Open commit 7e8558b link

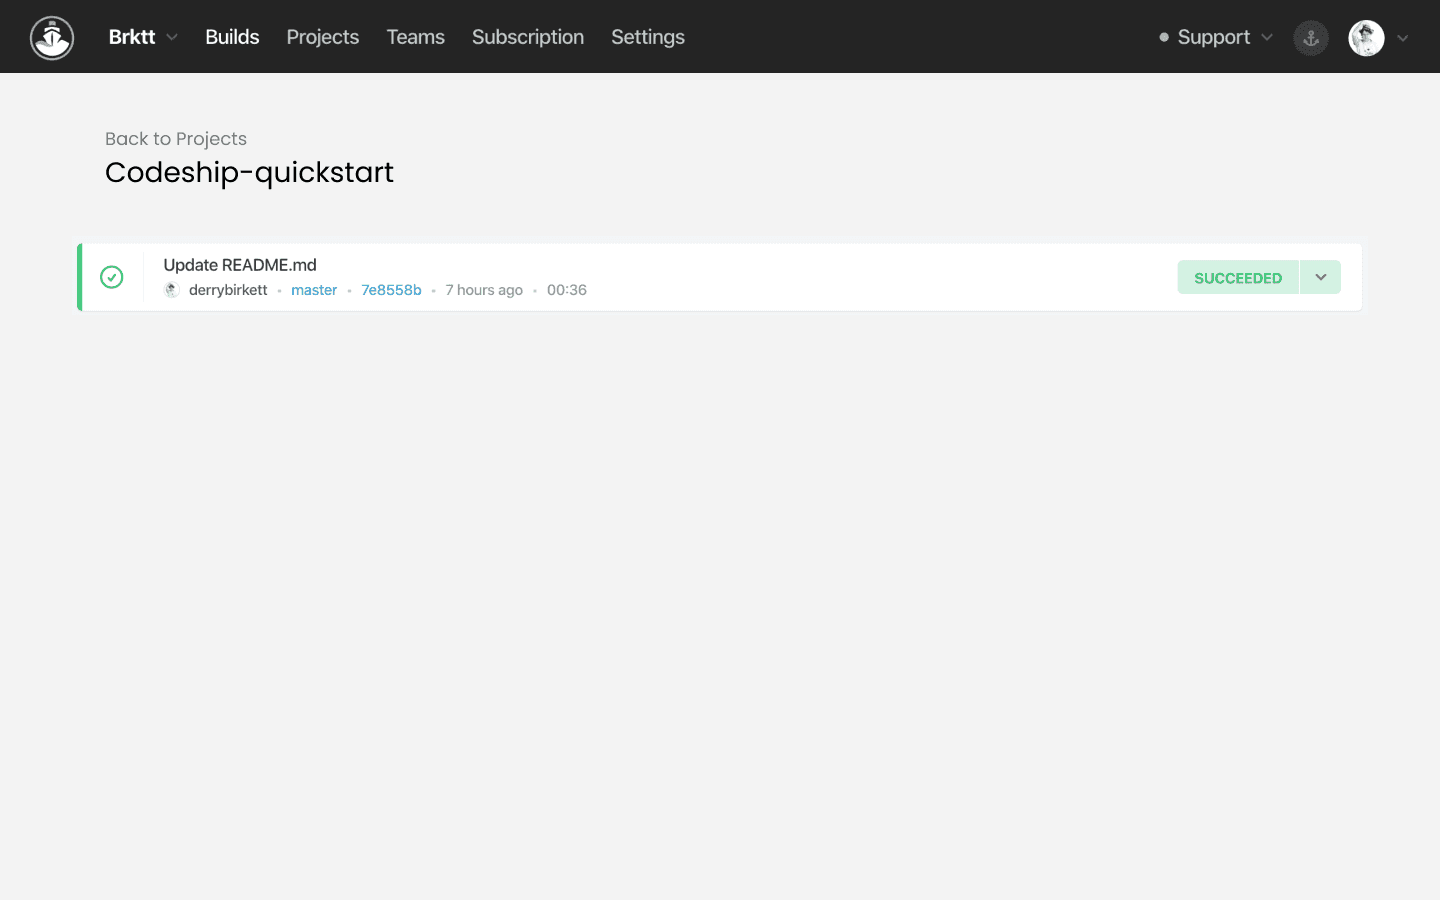coord(391,290)
